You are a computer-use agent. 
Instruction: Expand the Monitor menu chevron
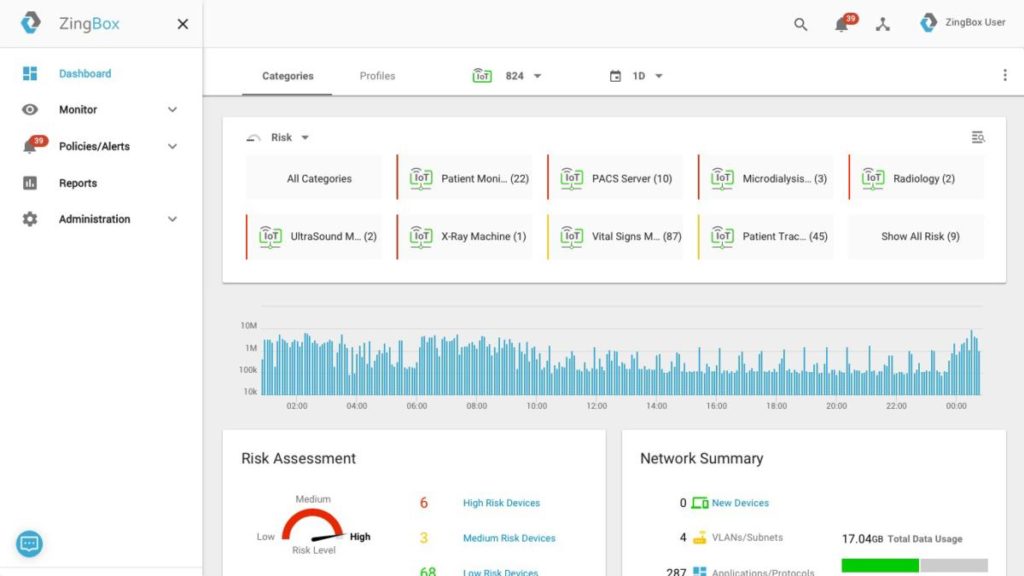(172, 110)
